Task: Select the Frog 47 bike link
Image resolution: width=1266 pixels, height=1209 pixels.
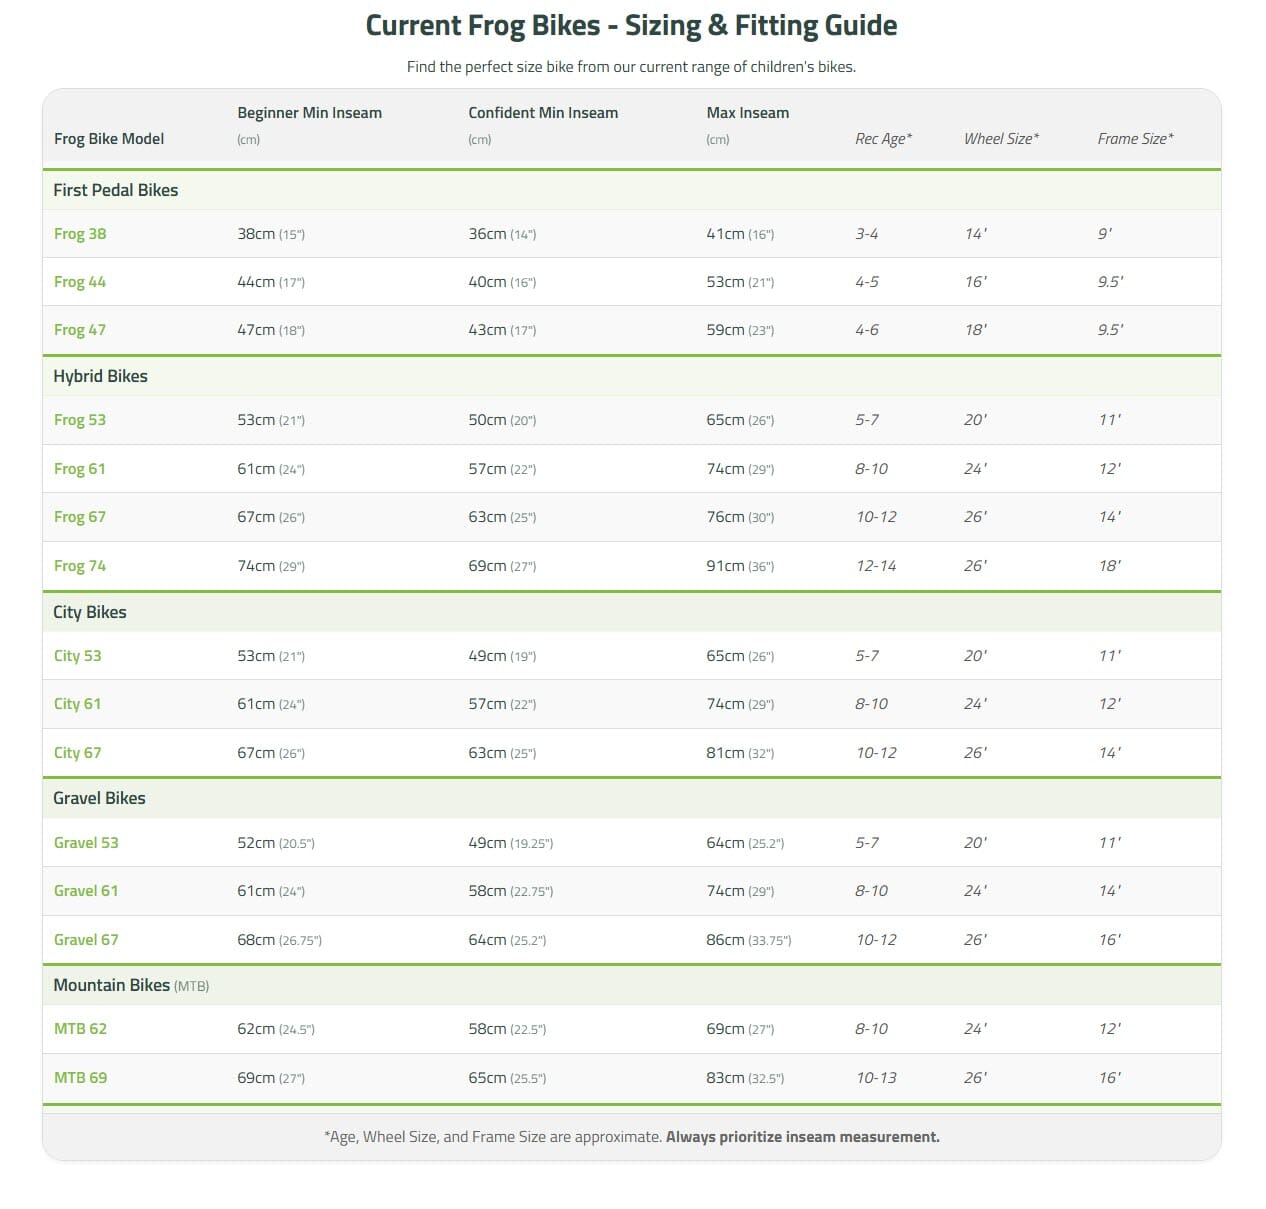Action: coord(80,330)
